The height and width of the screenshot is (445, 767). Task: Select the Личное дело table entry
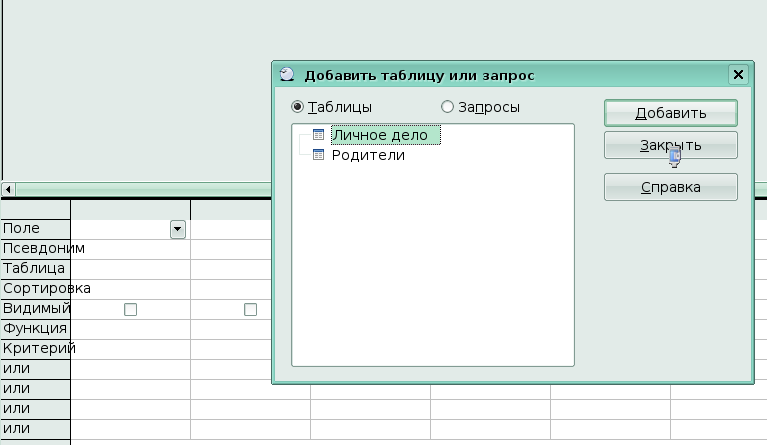coord(380,135)
